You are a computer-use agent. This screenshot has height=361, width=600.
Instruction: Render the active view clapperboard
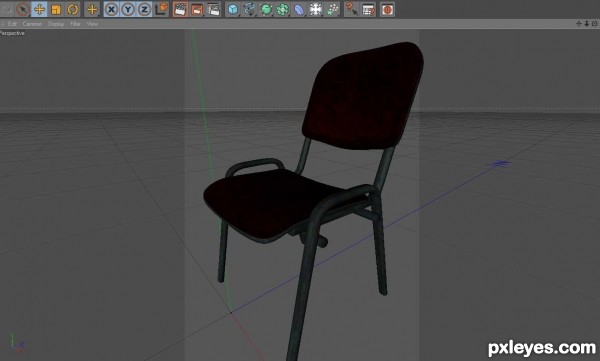(x=180, y=9)
